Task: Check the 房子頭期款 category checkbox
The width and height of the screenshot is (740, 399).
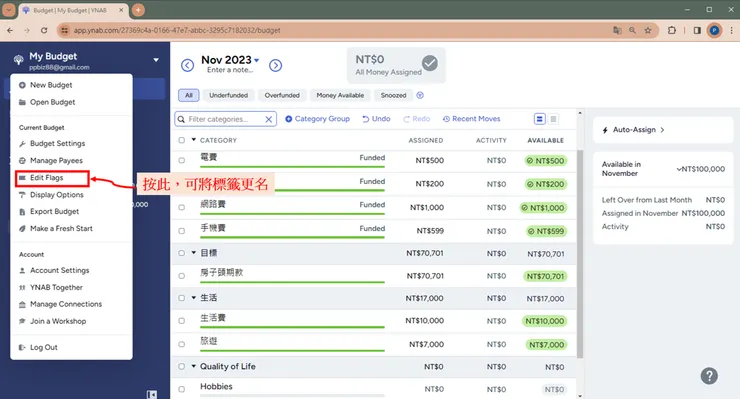Action: pos(182,276)
